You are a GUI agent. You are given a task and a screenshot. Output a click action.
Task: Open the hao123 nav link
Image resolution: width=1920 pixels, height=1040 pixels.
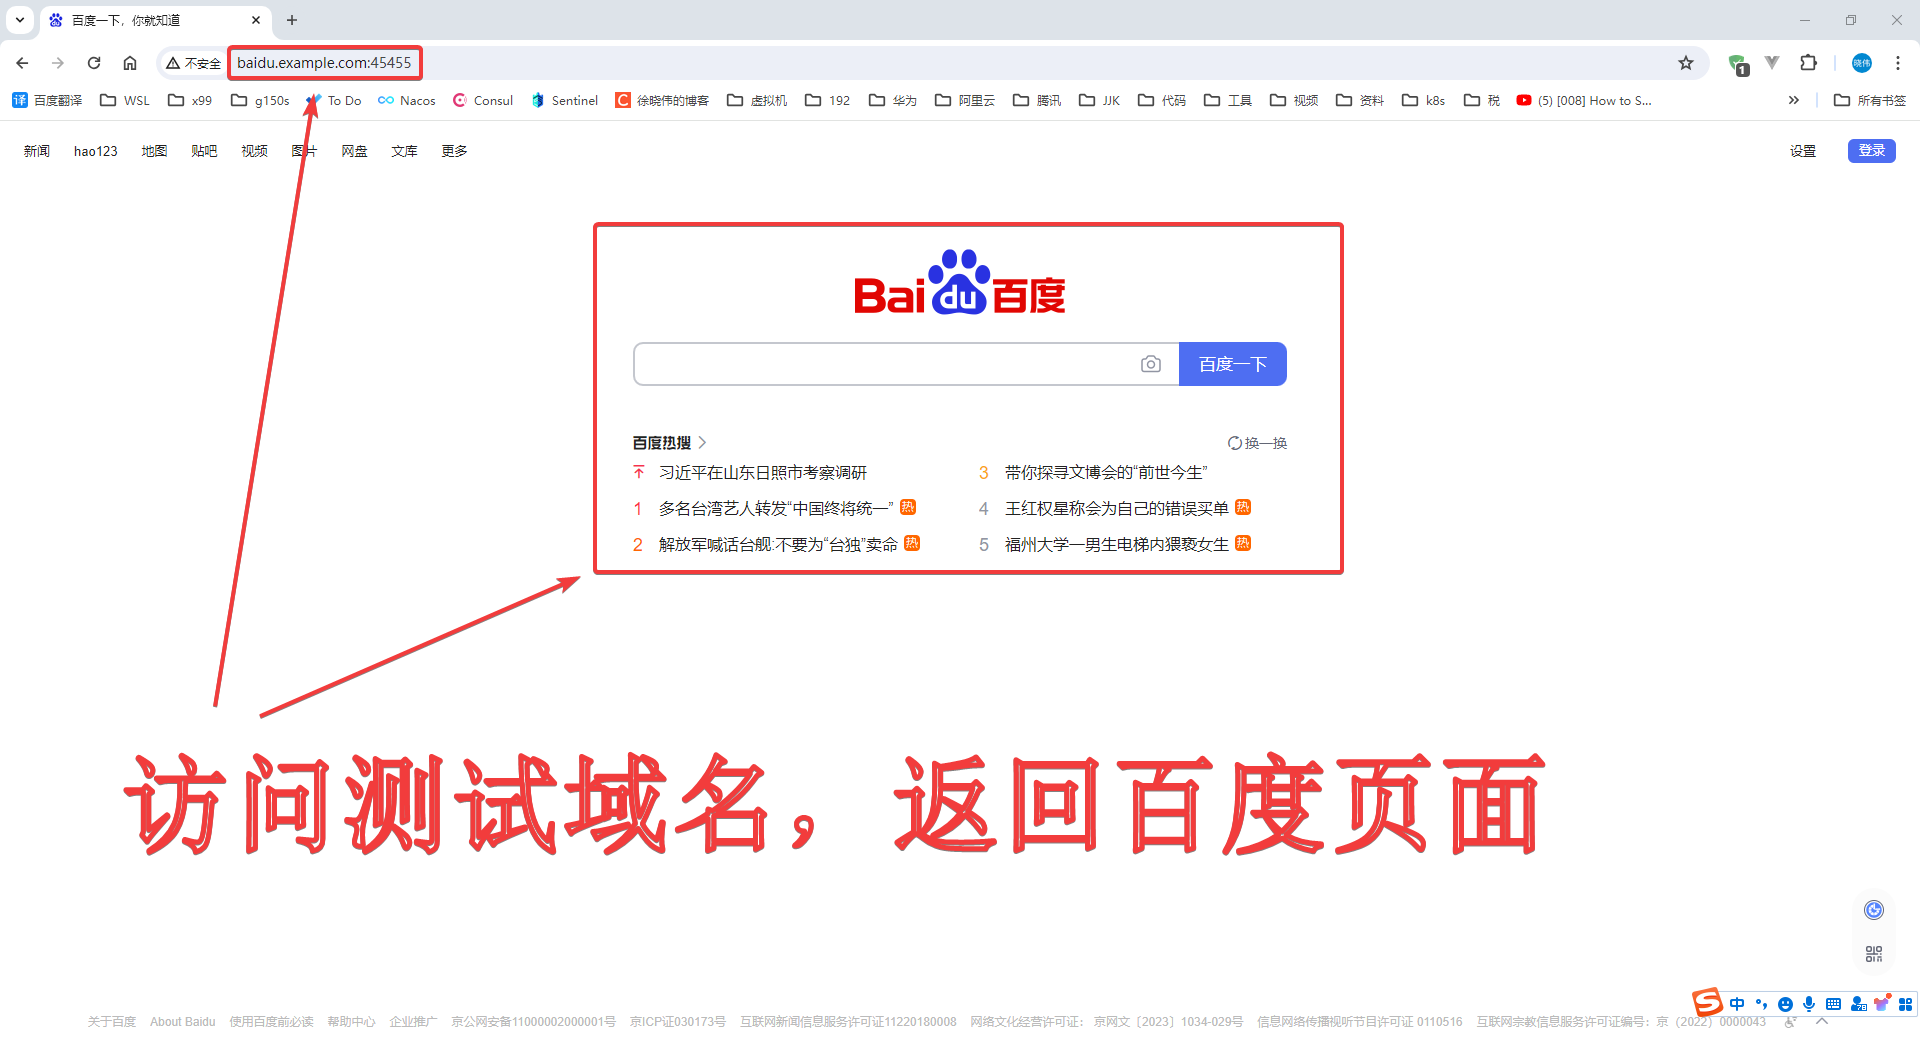tap(96, 151)
